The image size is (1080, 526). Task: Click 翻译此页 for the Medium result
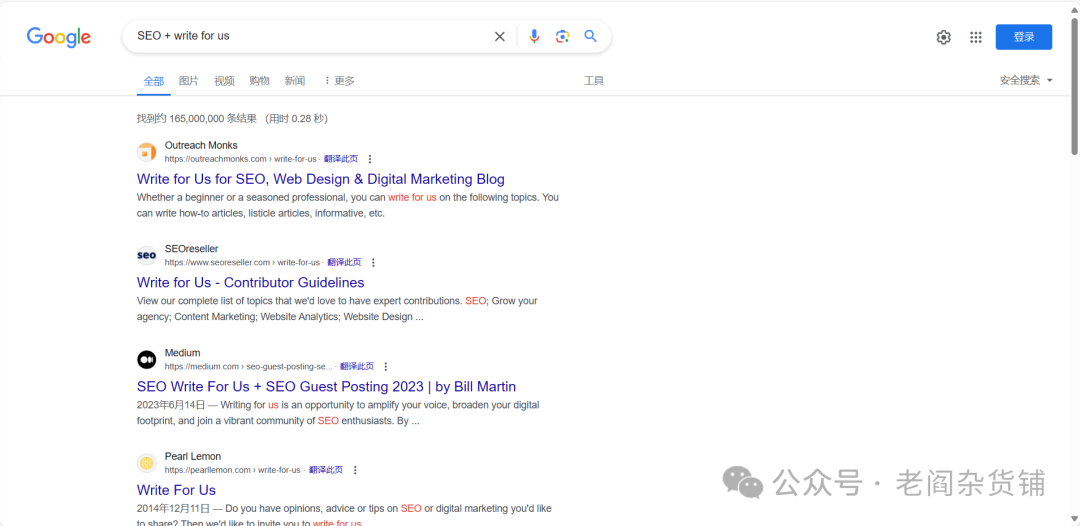pyautogui.click(x=357, y=366)
